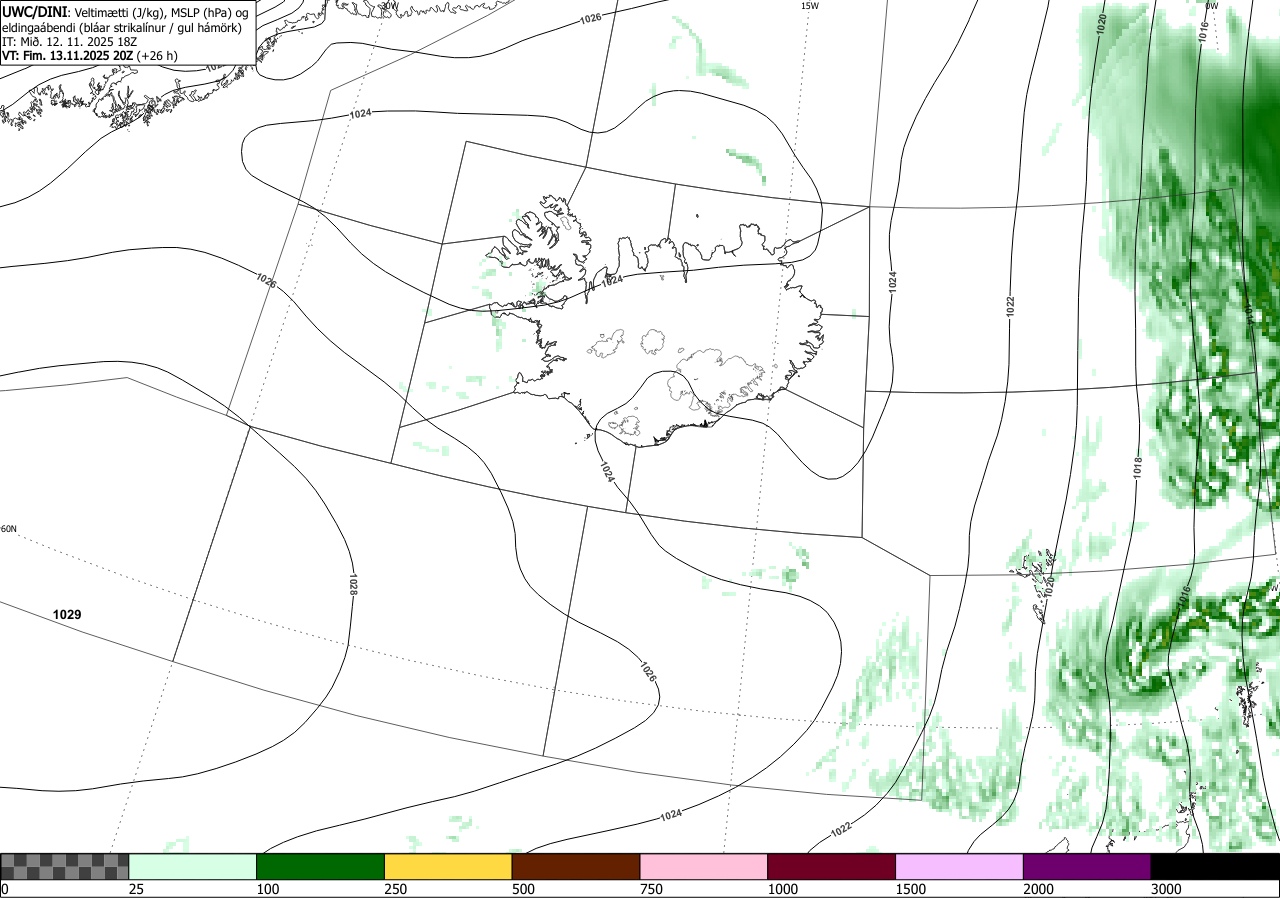Select the "IT: Mið. 12. 11. 2025 18Z" line
The image size is (1280, 898).
click(69, 42)
